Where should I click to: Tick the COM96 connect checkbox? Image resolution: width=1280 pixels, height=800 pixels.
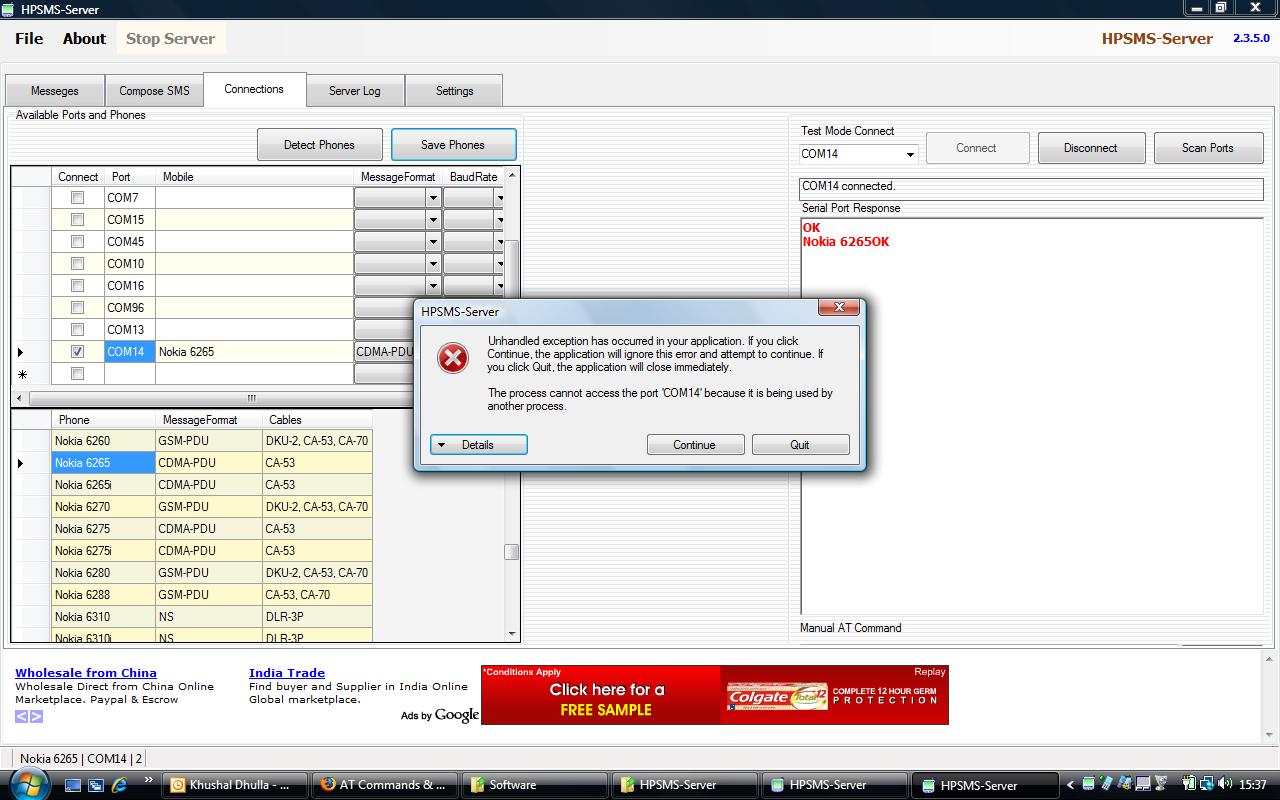point(77,308)
